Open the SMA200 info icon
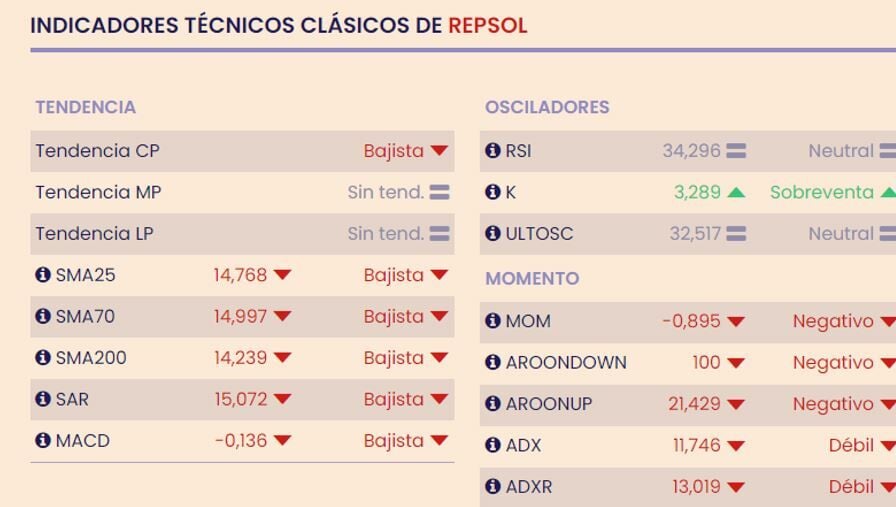This screenshot has height=507, width=896. click(43, 358)
